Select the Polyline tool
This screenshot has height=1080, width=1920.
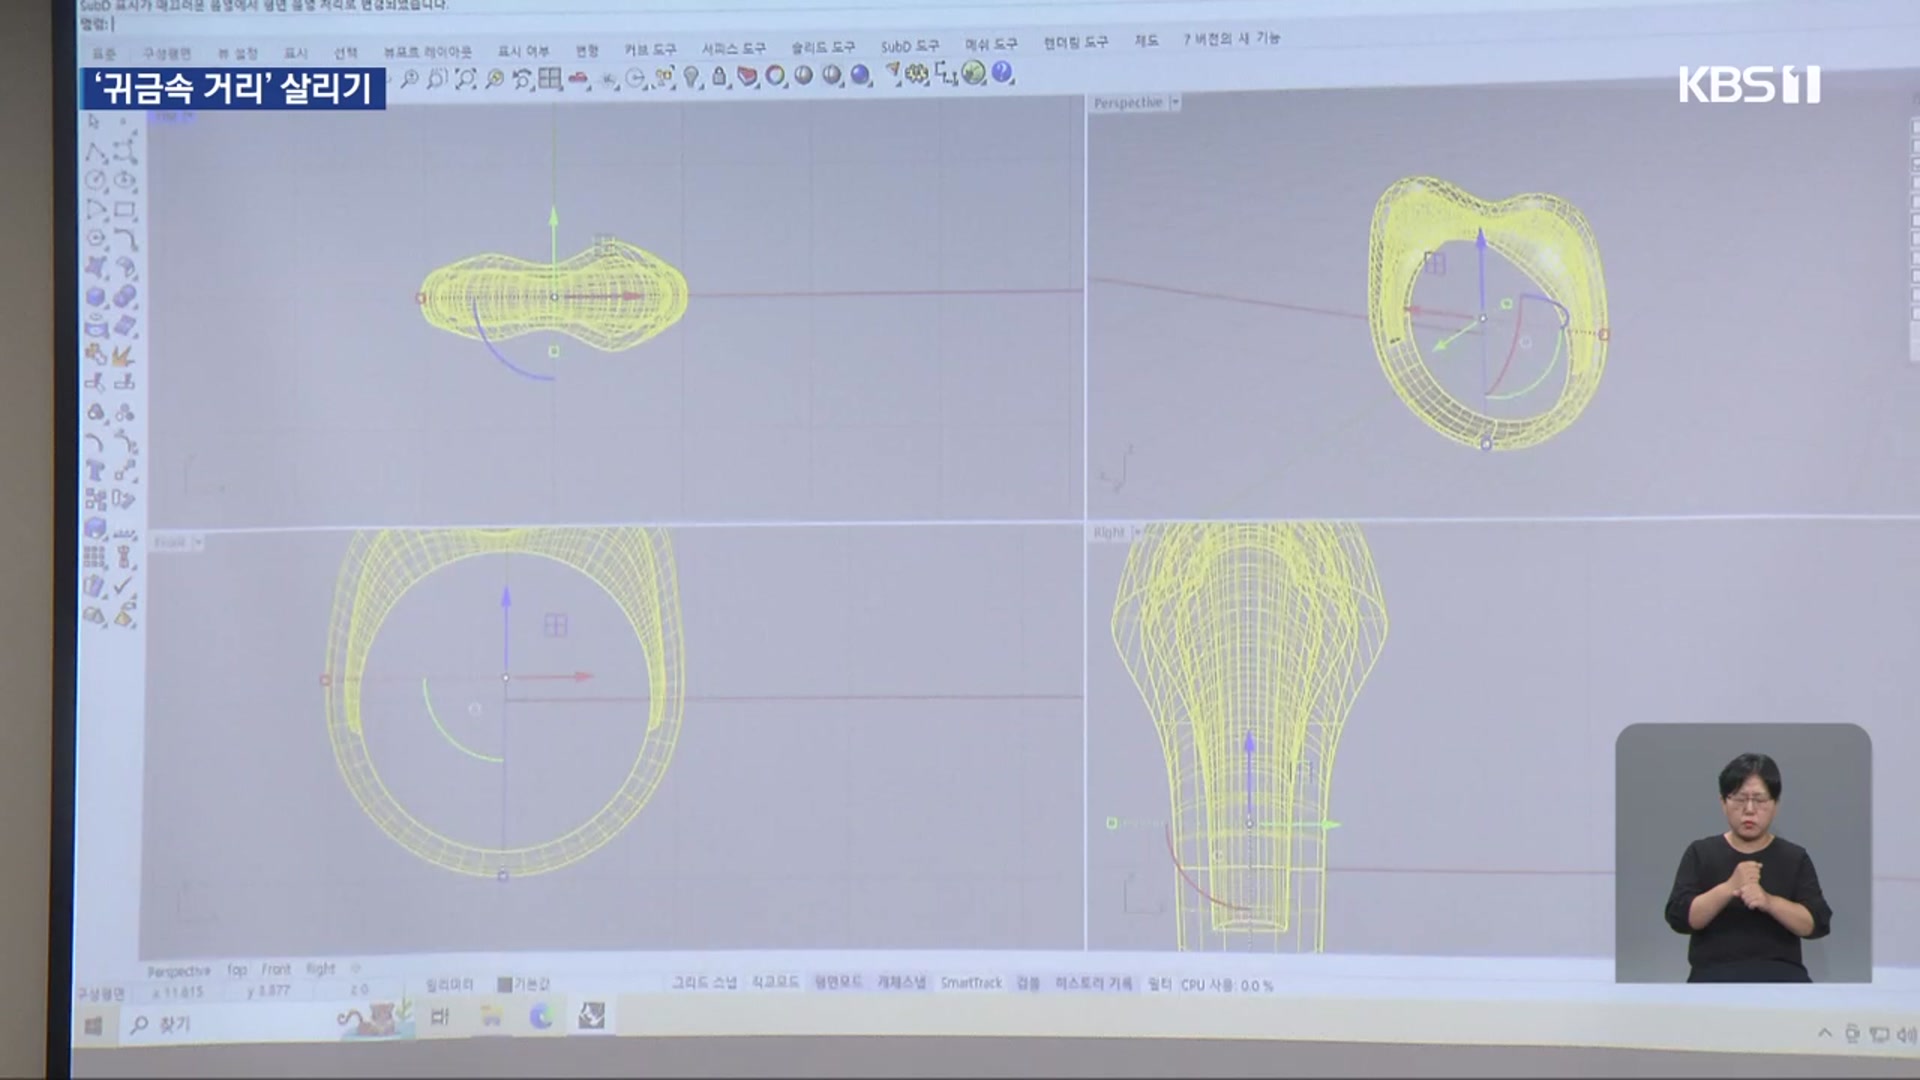click(x=96, y=152)
